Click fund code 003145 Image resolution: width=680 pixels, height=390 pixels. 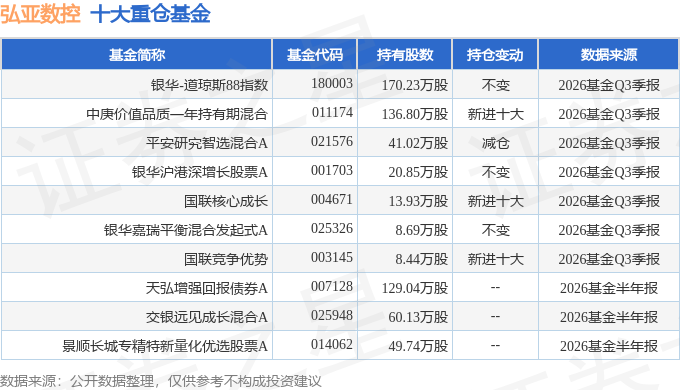[332, 258]
